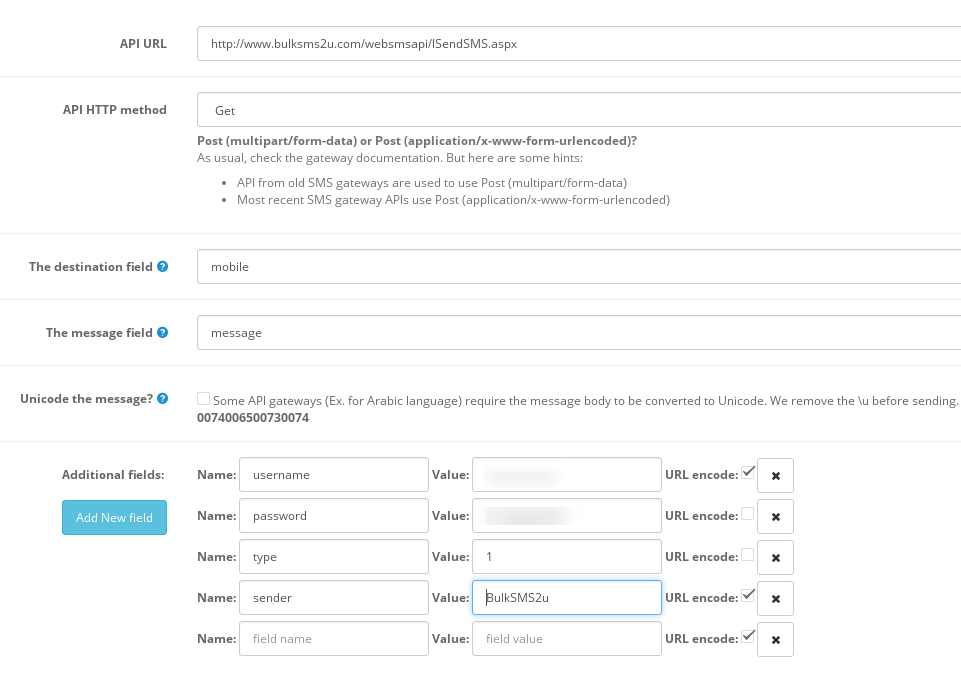Viewport: 961px width, 677px height.
Task: Show help for the message field
Action: (162, 333)
